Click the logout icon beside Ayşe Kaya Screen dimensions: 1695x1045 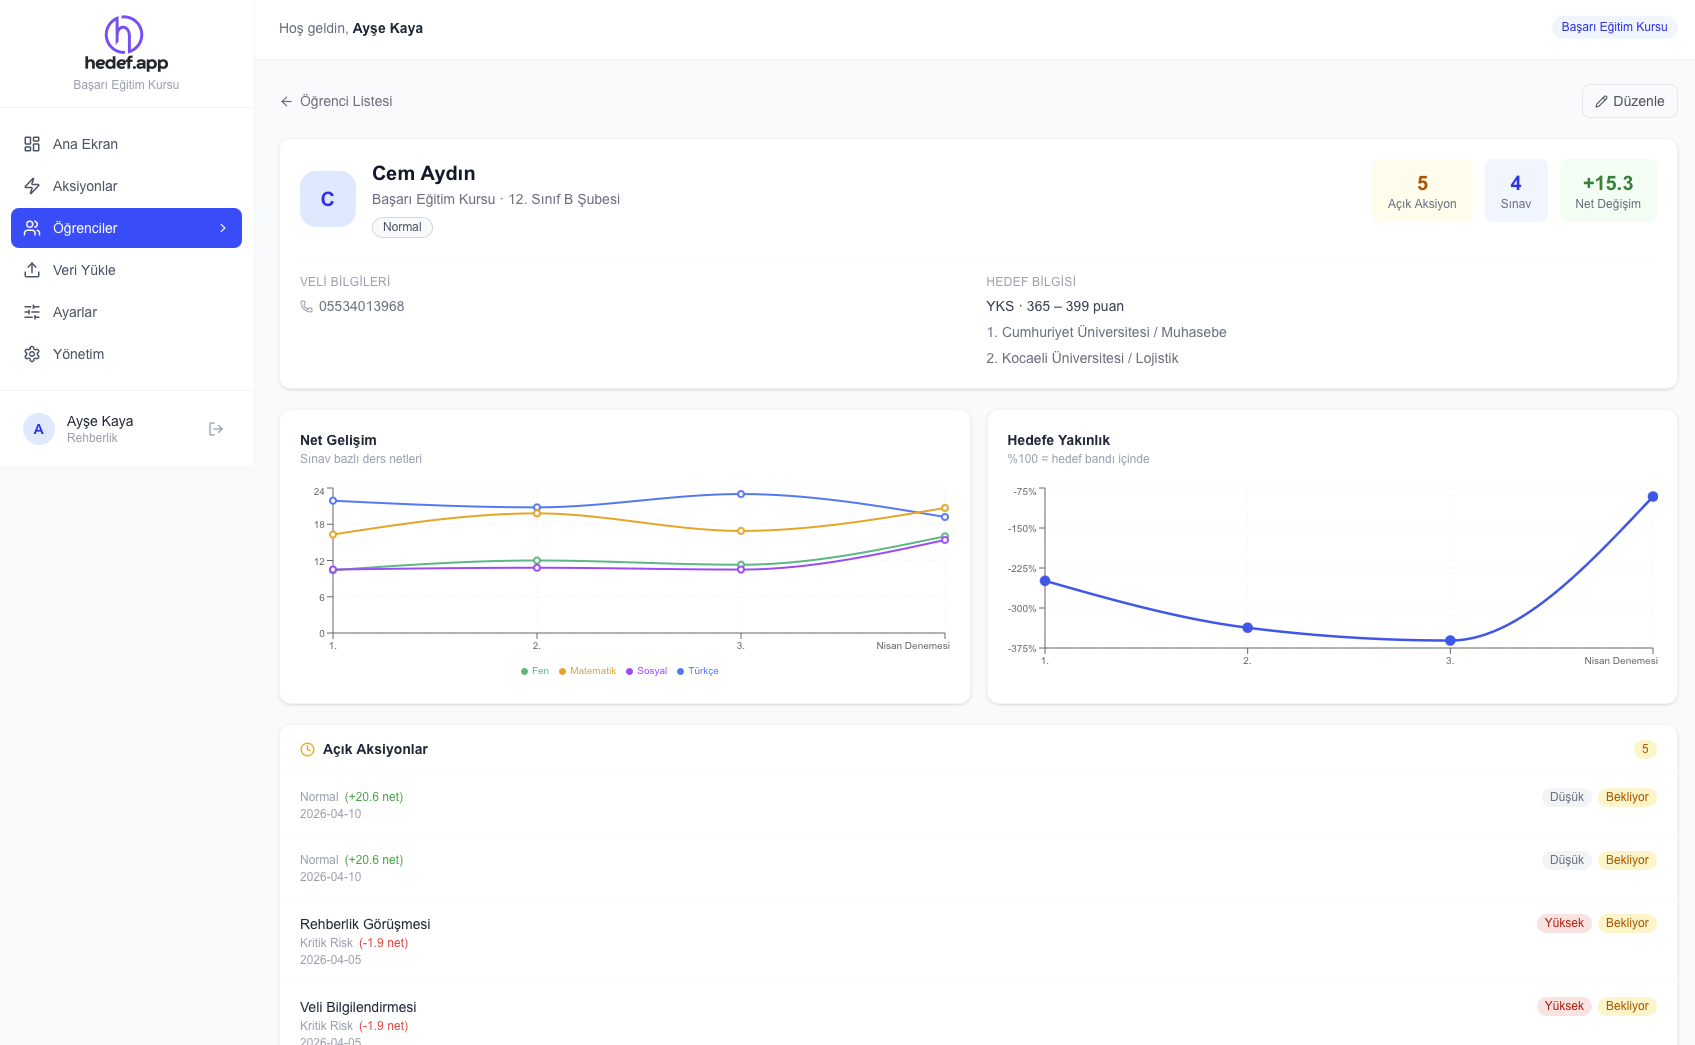[x=216, y=429]
